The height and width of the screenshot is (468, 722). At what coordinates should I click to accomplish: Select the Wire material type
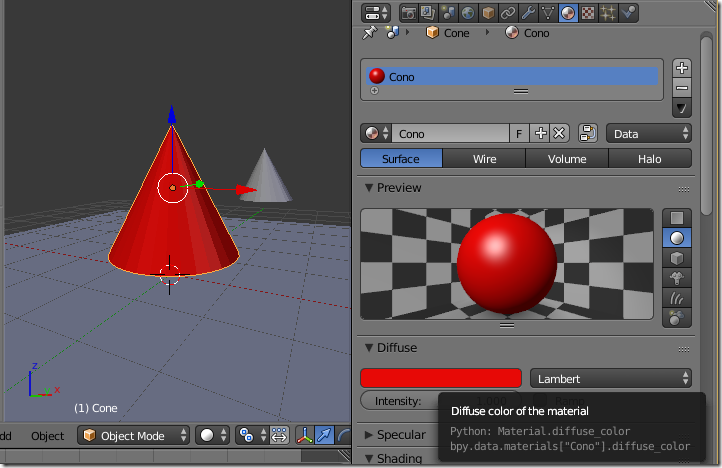484,159
